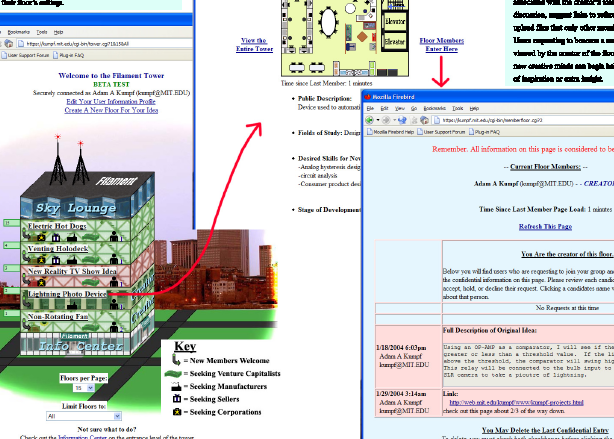Click Refresh This Page link

(x=545, y=227)
